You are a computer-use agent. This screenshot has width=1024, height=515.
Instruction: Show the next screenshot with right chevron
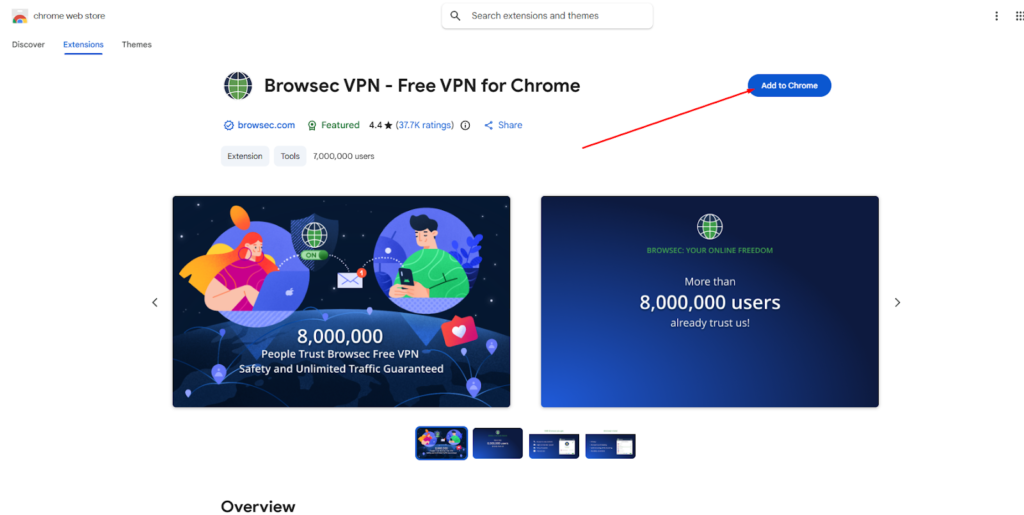click(897, 302)
